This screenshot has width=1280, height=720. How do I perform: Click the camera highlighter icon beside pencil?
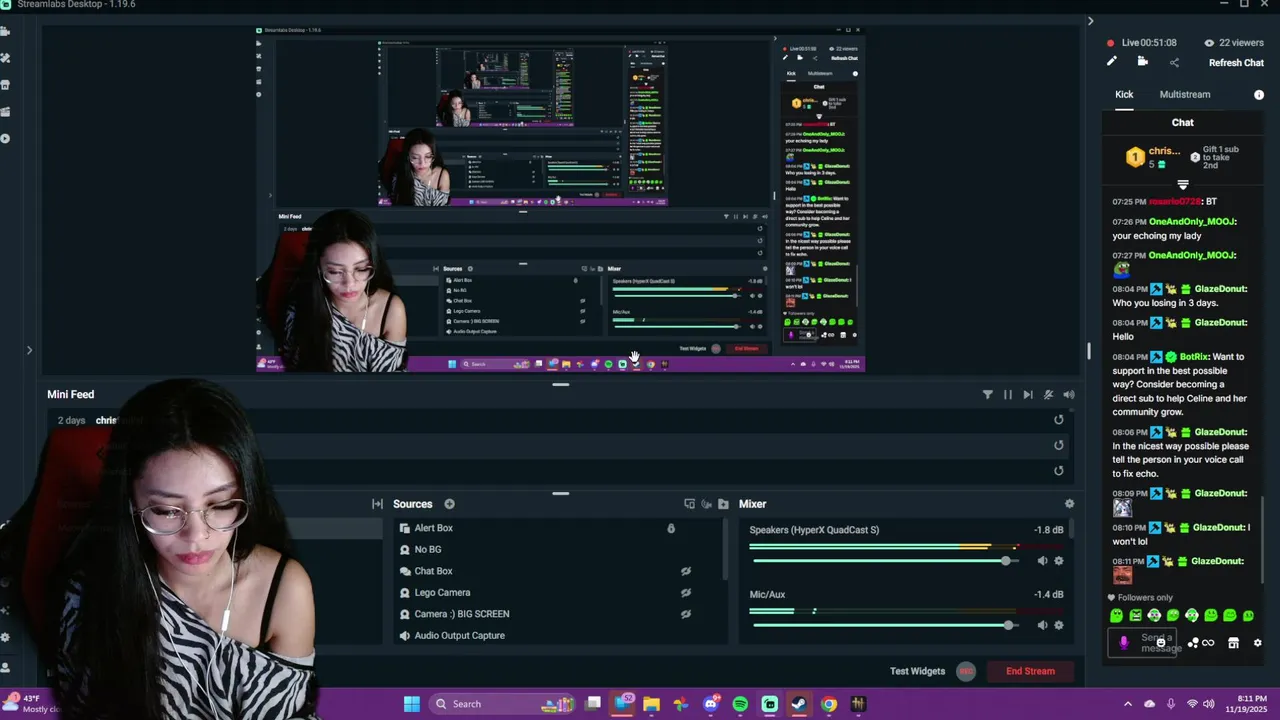coord(1142,62)
